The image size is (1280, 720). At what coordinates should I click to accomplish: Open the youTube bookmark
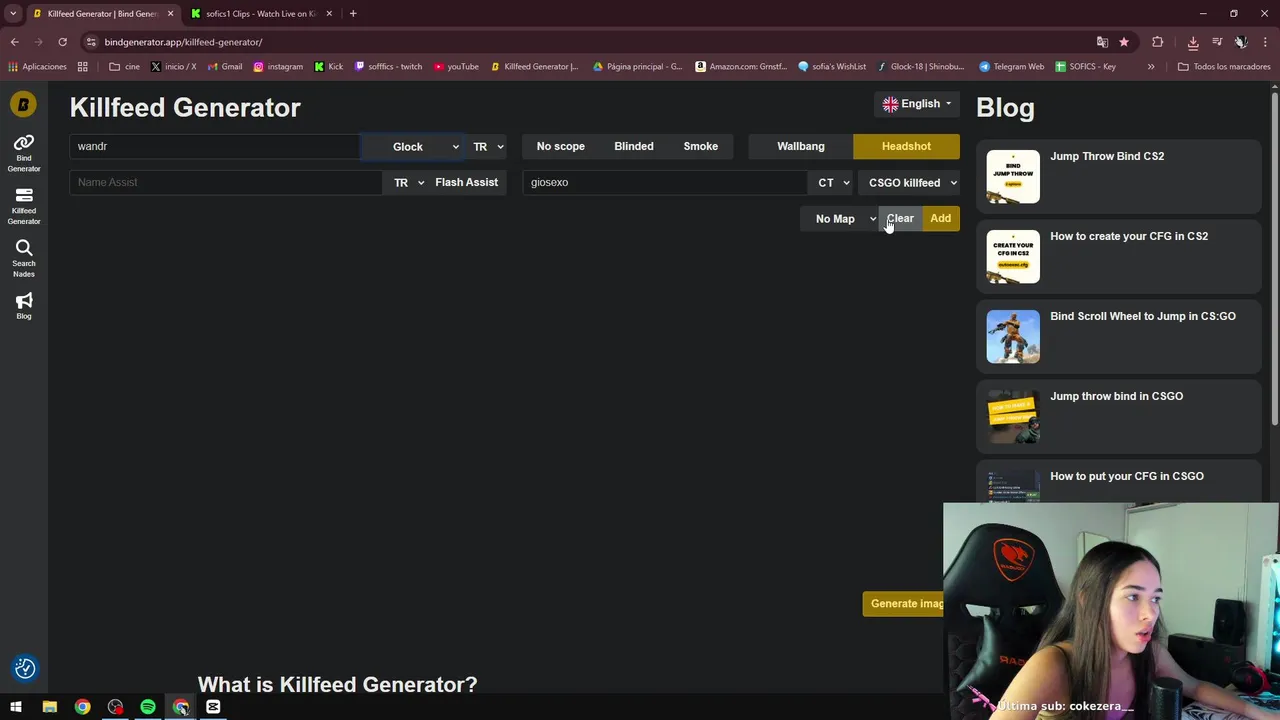(456, 67)
